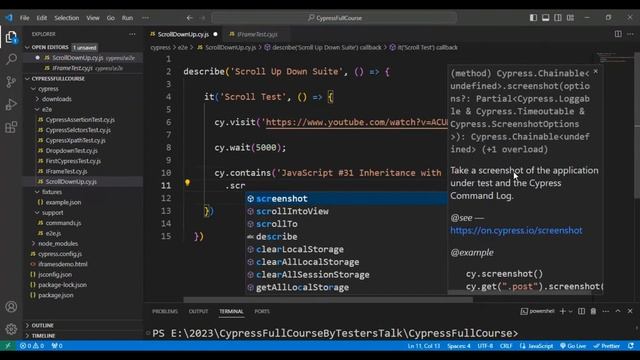
Task: Open Explorer Views and More Actions ellipsis
Action: click(x=132, y=34)
